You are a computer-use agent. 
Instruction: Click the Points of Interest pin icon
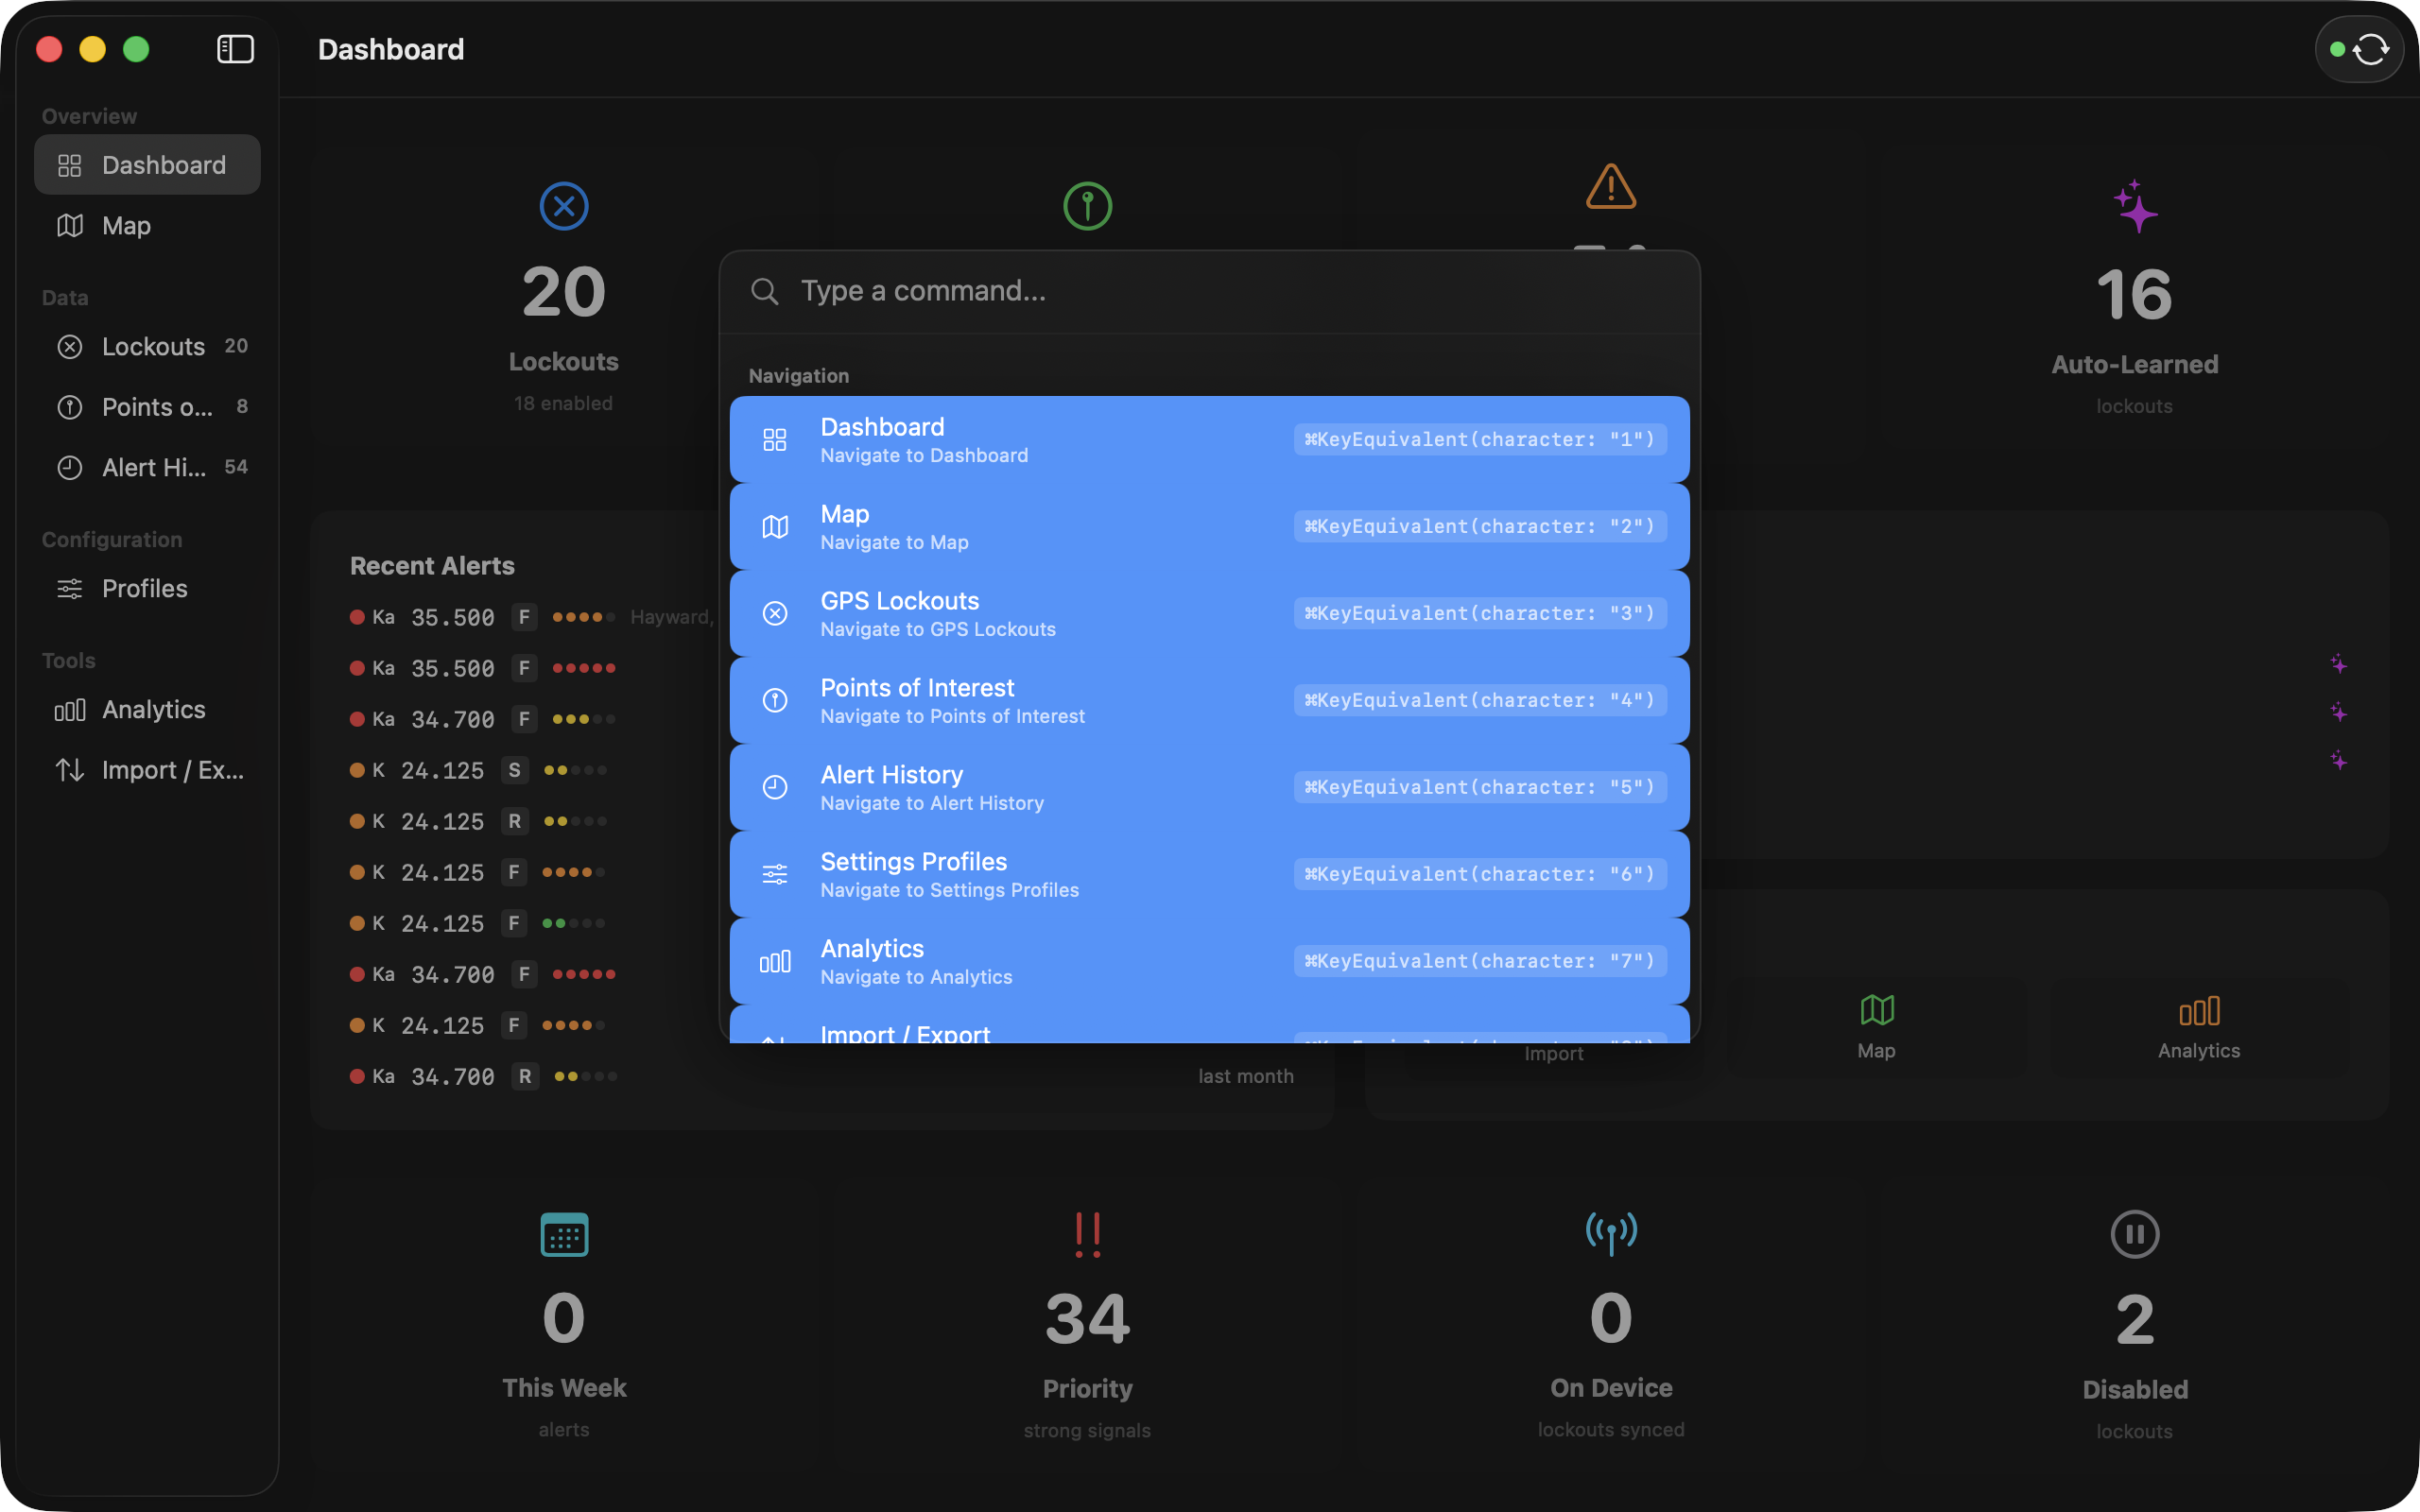point(70,407)
